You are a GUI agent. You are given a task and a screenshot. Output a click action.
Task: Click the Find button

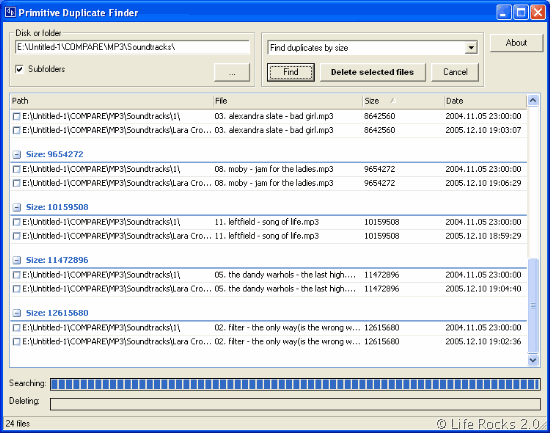tap(291, 72)
